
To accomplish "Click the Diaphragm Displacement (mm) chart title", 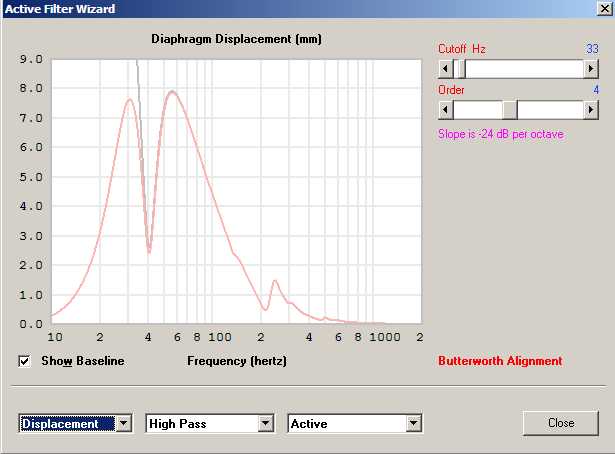I will (236, 39).
